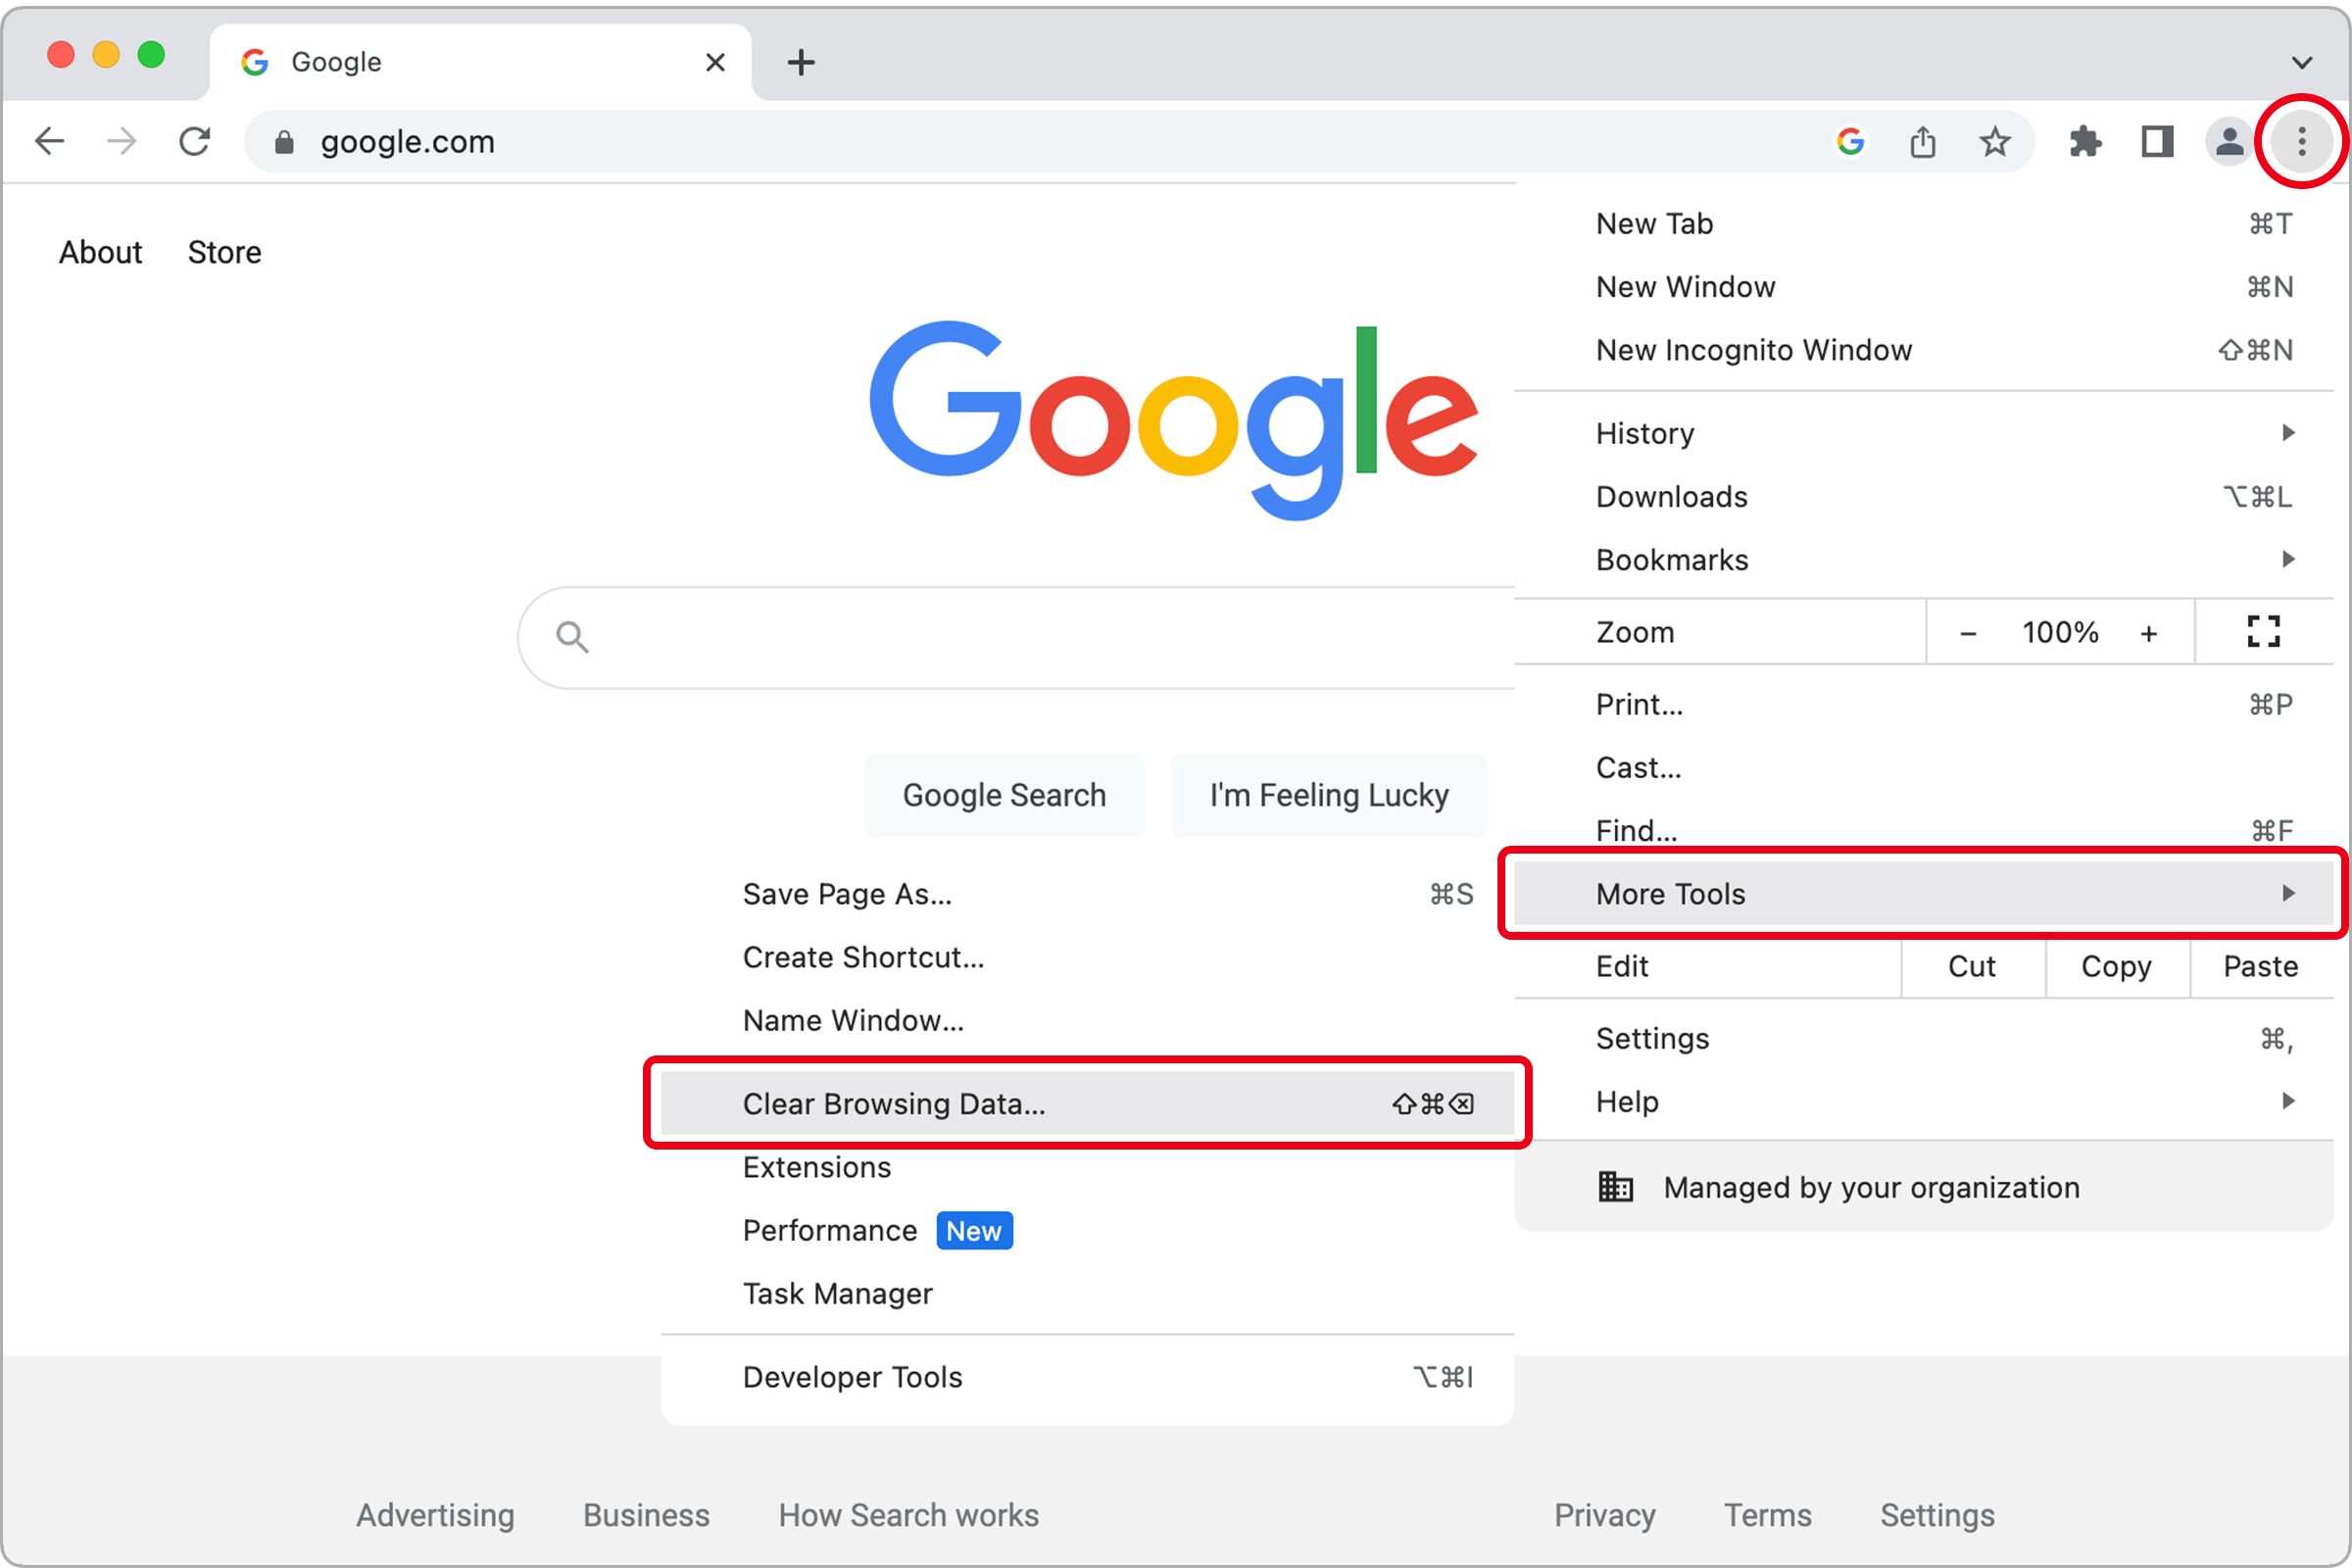The height and width of the screenshot is (1568, 2352).
Task: Open a new tab with the plus button
Action: [x=799, y=62]
